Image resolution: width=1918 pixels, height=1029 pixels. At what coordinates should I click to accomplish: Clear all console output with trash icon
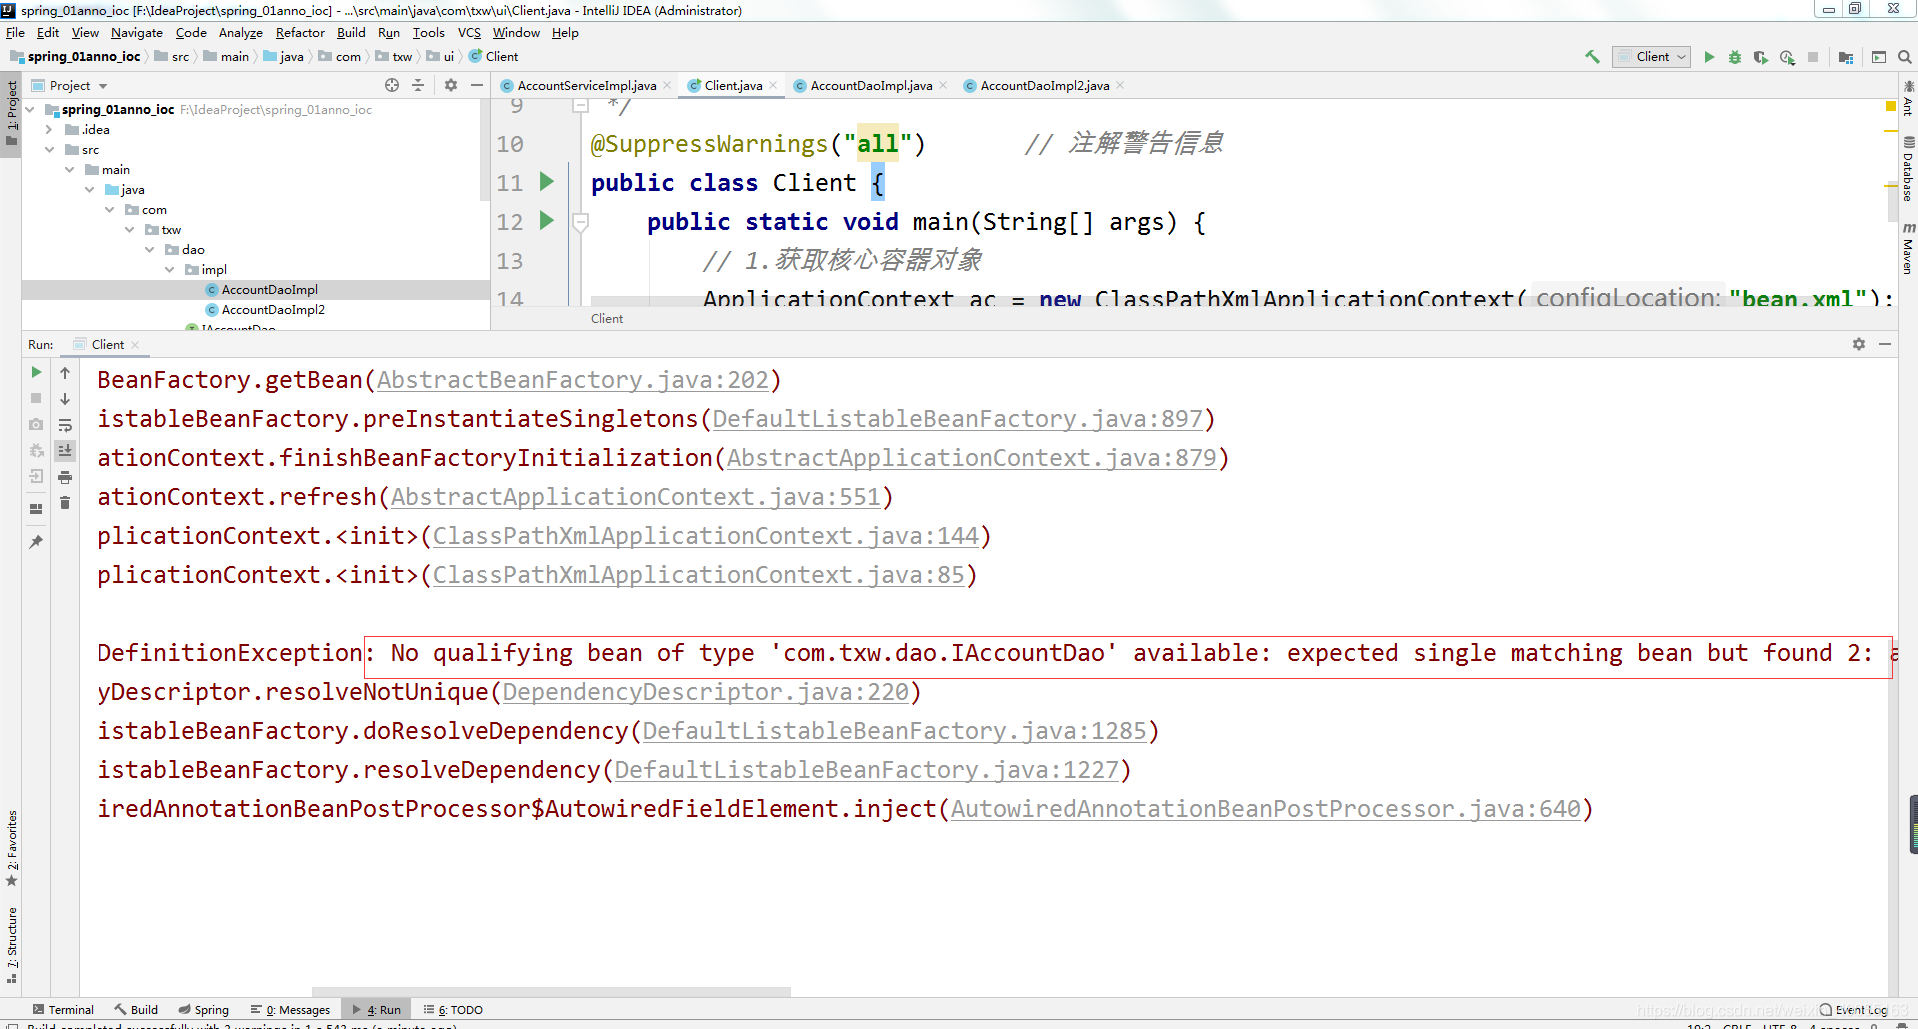coord(65,503)
